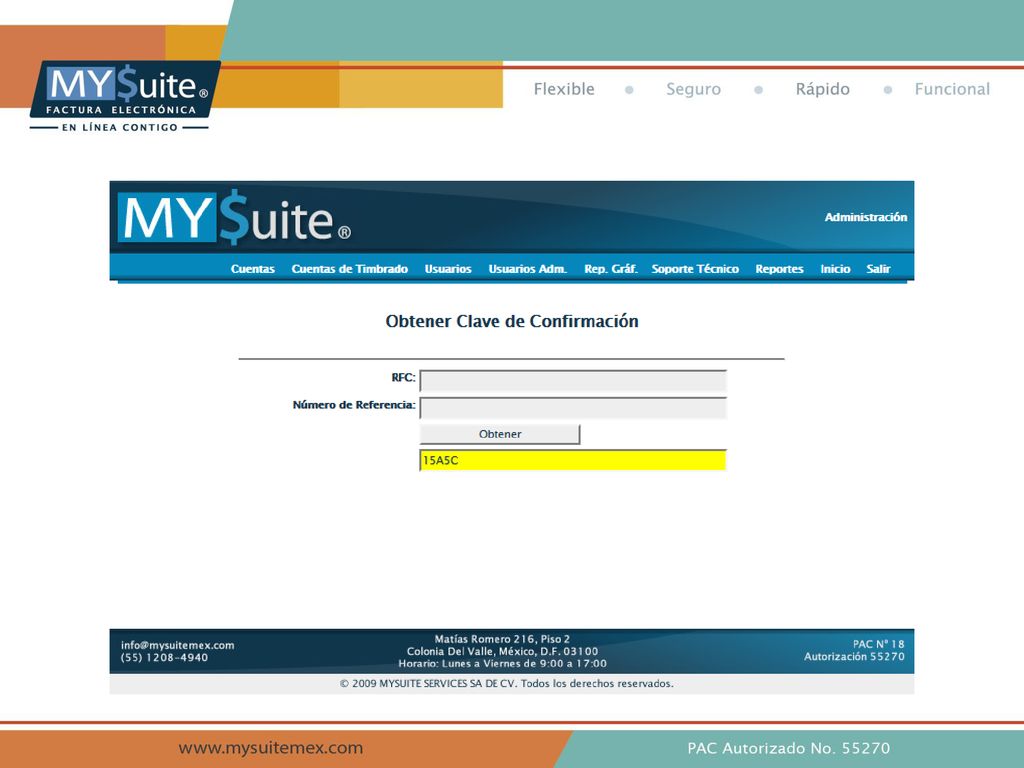Image resolution: width=1024 pixels, height=768 pixels.
Task: Click 'PAC N° 18' footer text
Action: pos(878,644)
